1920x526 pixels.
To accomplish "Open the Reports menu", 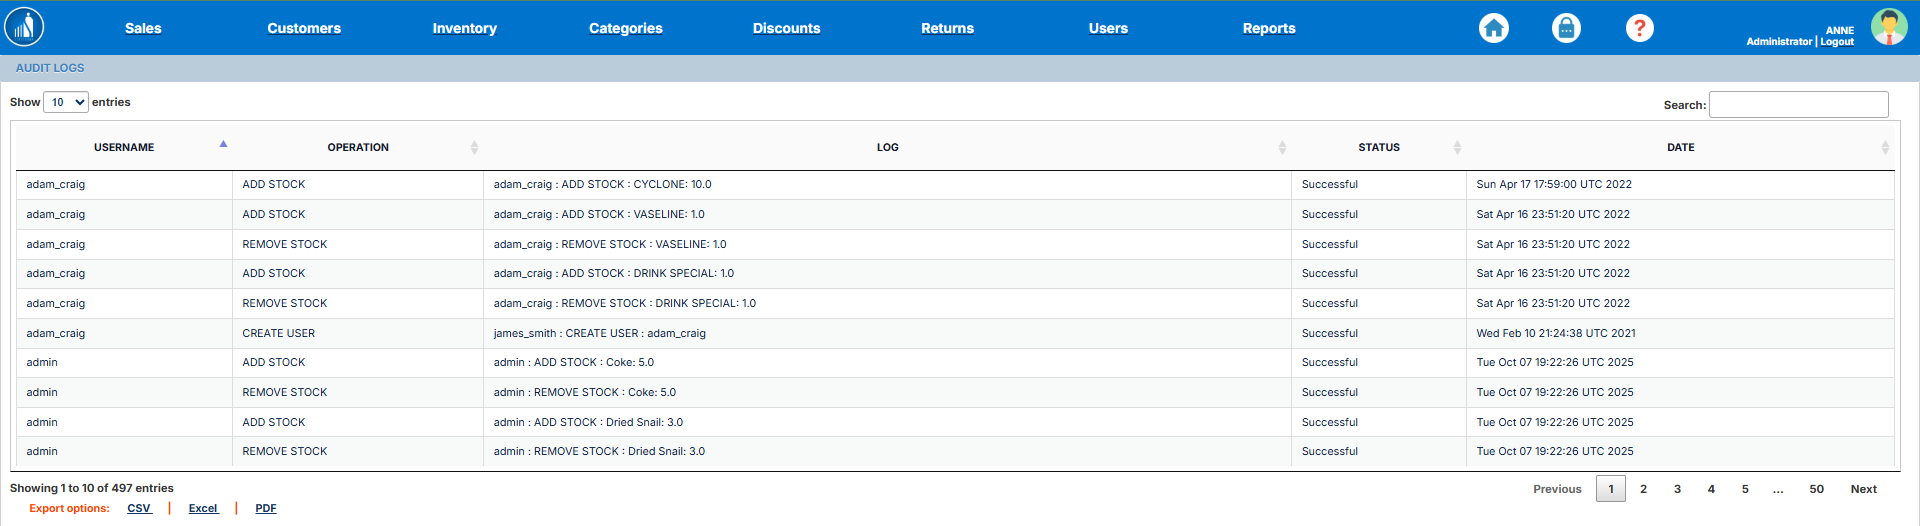I will (1268, 28).
